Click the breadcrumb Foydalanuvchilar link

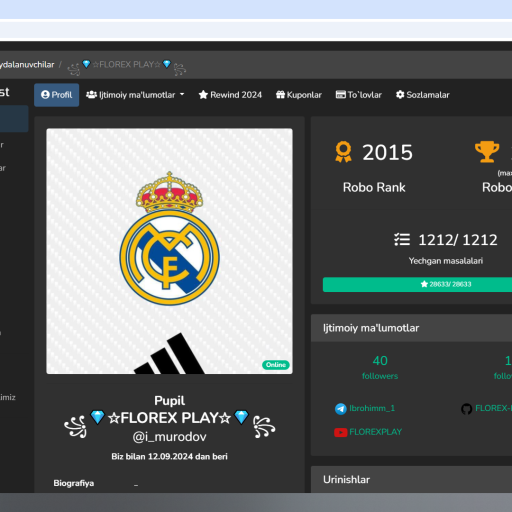pos(27,65)
